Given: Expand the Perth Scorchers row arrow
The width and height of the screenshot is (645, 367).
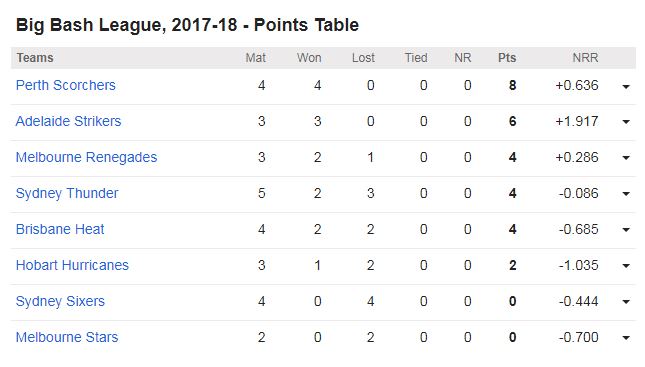Looking at the screenshot, I should pos(626,86).
